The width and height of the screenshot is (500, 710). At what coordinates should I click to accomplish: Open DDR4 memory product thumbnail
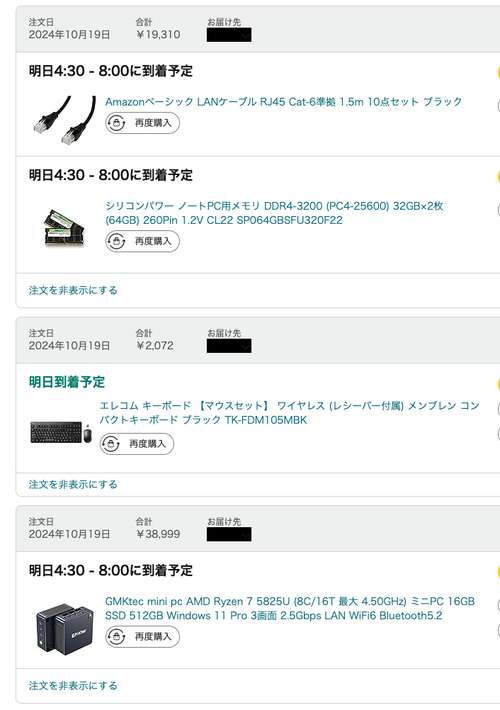65,227
